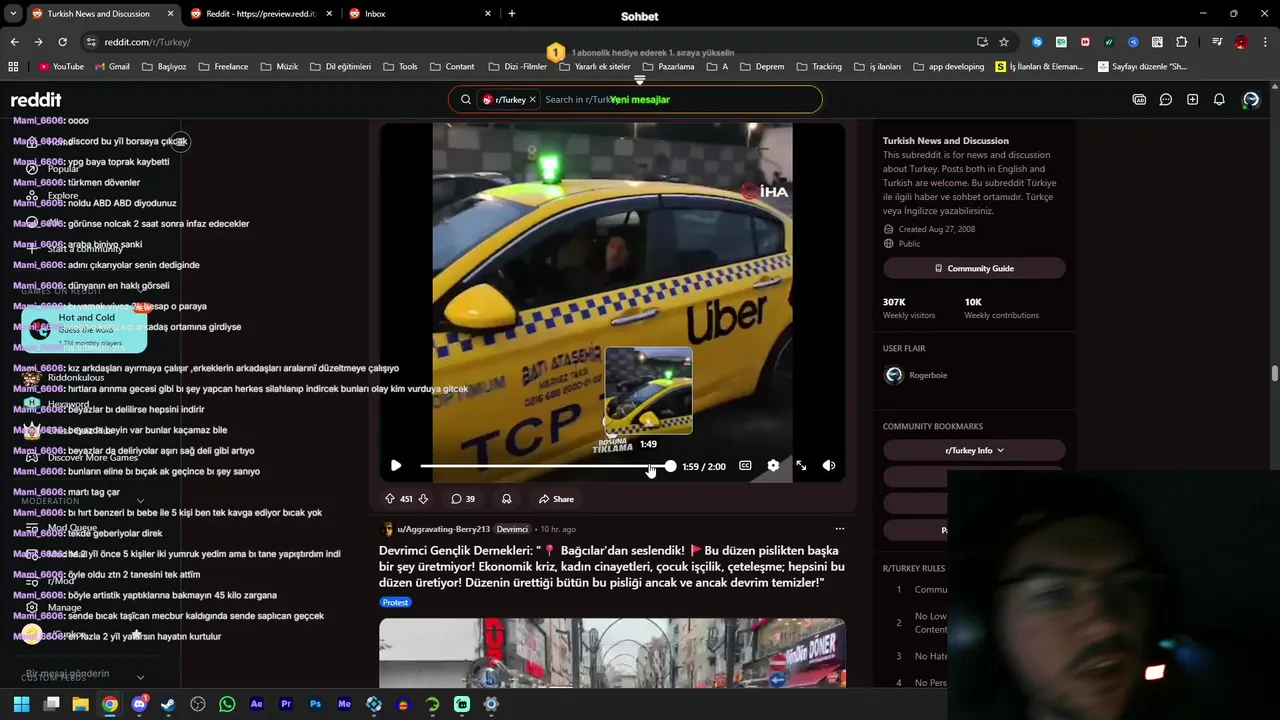
Task: Downvote the taxi video post
Action: click(423, 499)
